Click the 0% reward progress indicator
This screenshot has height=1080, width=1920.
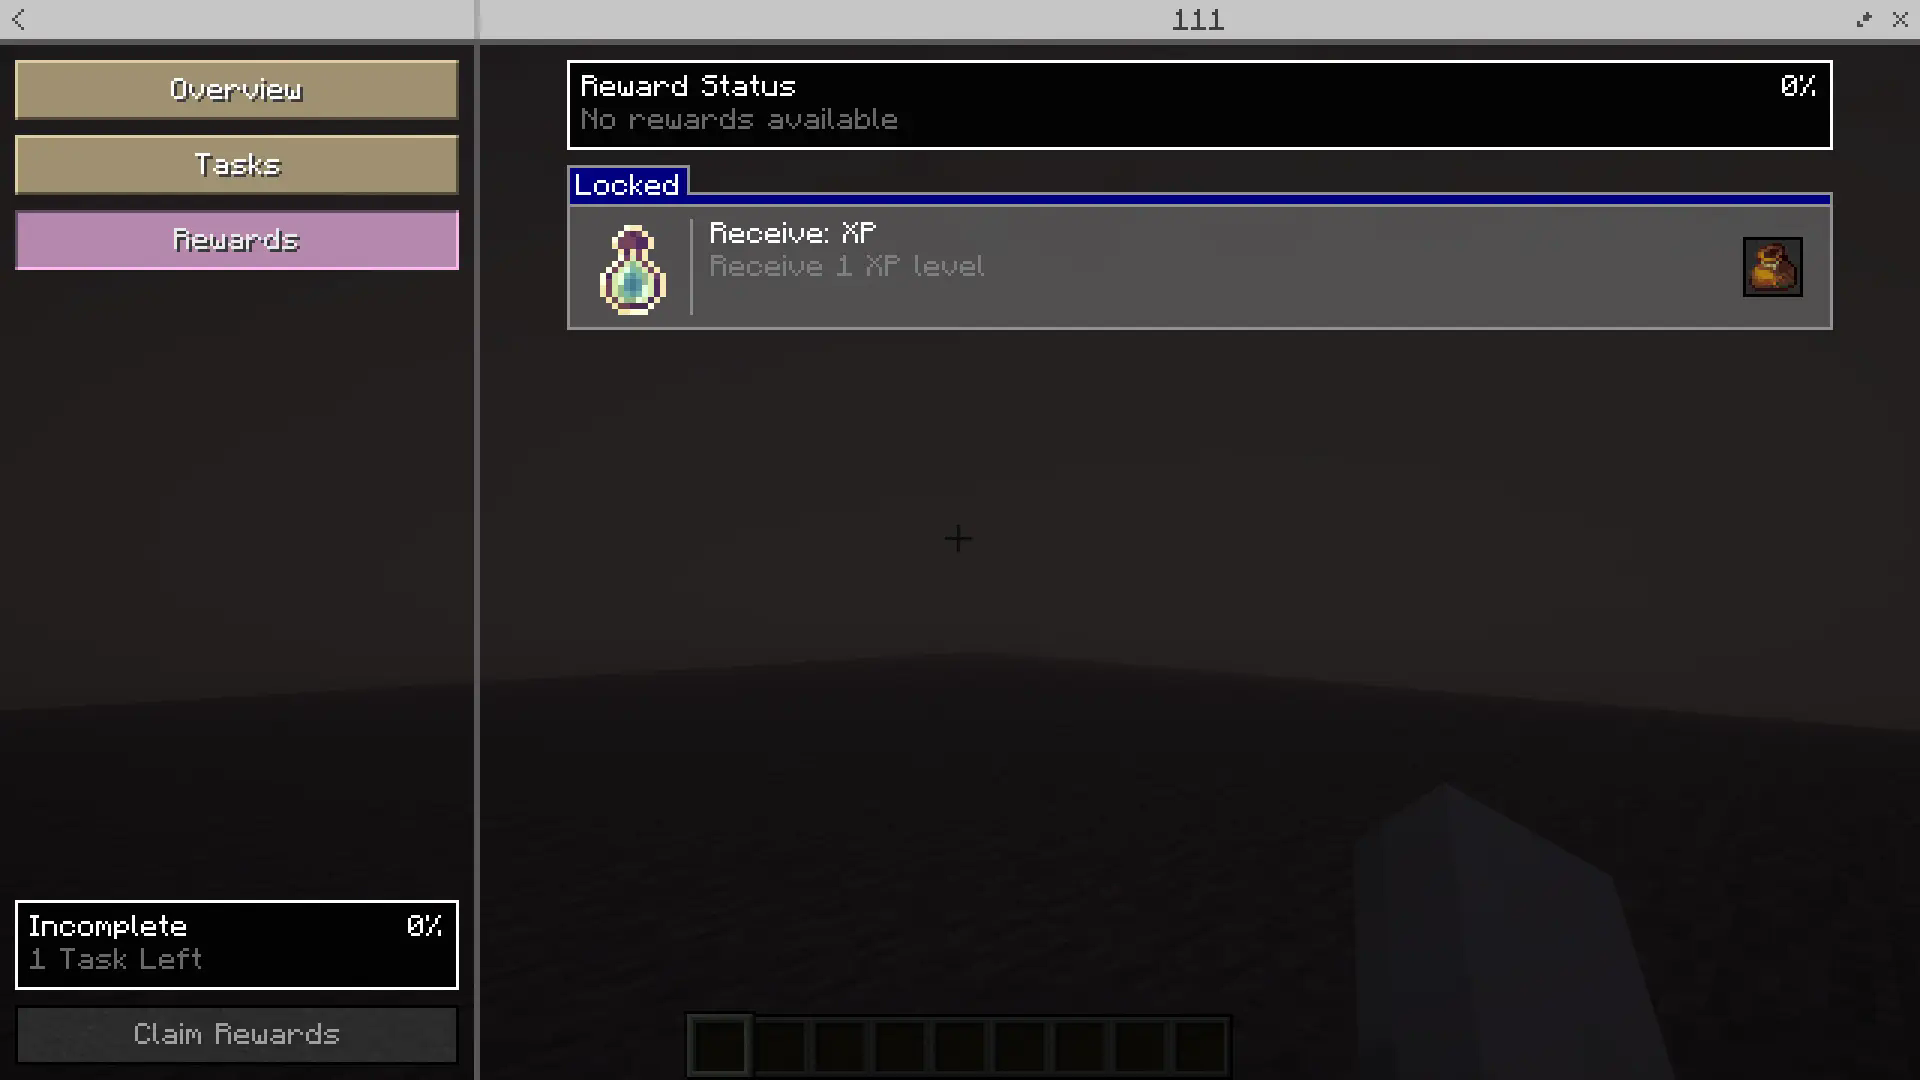(x=1797, y=84)
